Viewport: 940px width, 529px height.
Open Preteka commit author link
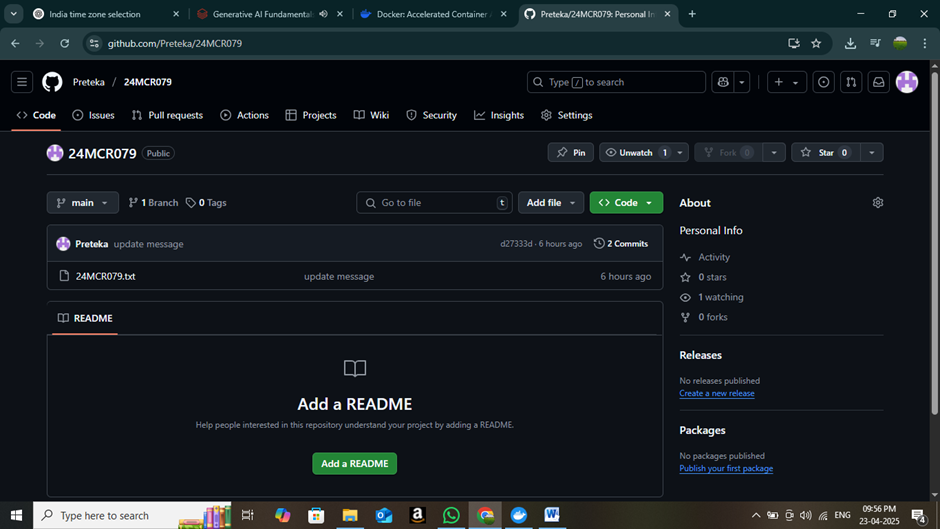(x=92, y=244)
